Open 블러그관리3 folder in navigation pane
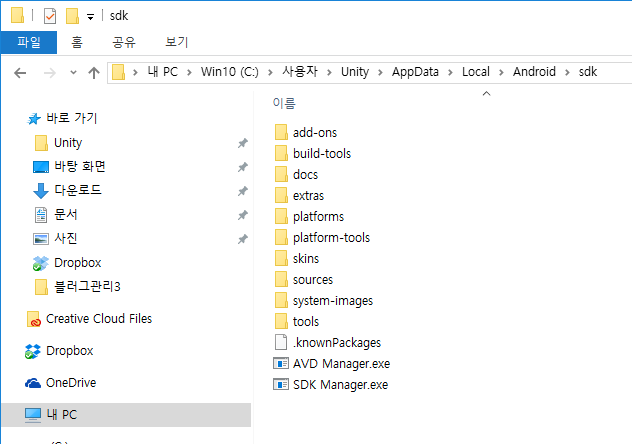The image size is (632, 444). pyautogui.click(x=87, y=287)
